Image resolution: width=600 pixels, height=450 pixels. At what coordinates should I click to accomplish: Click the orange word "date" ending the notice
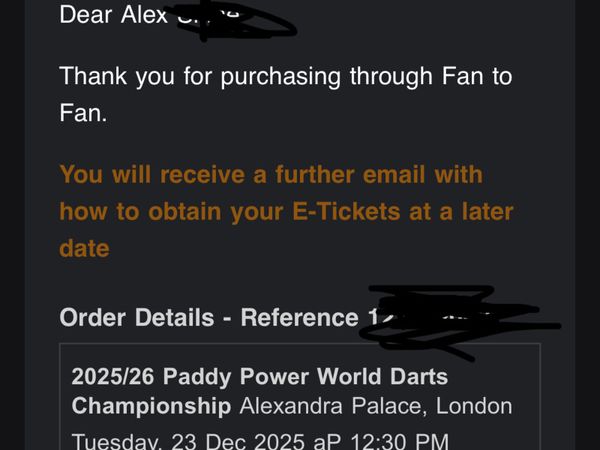(x=84, y=247)
